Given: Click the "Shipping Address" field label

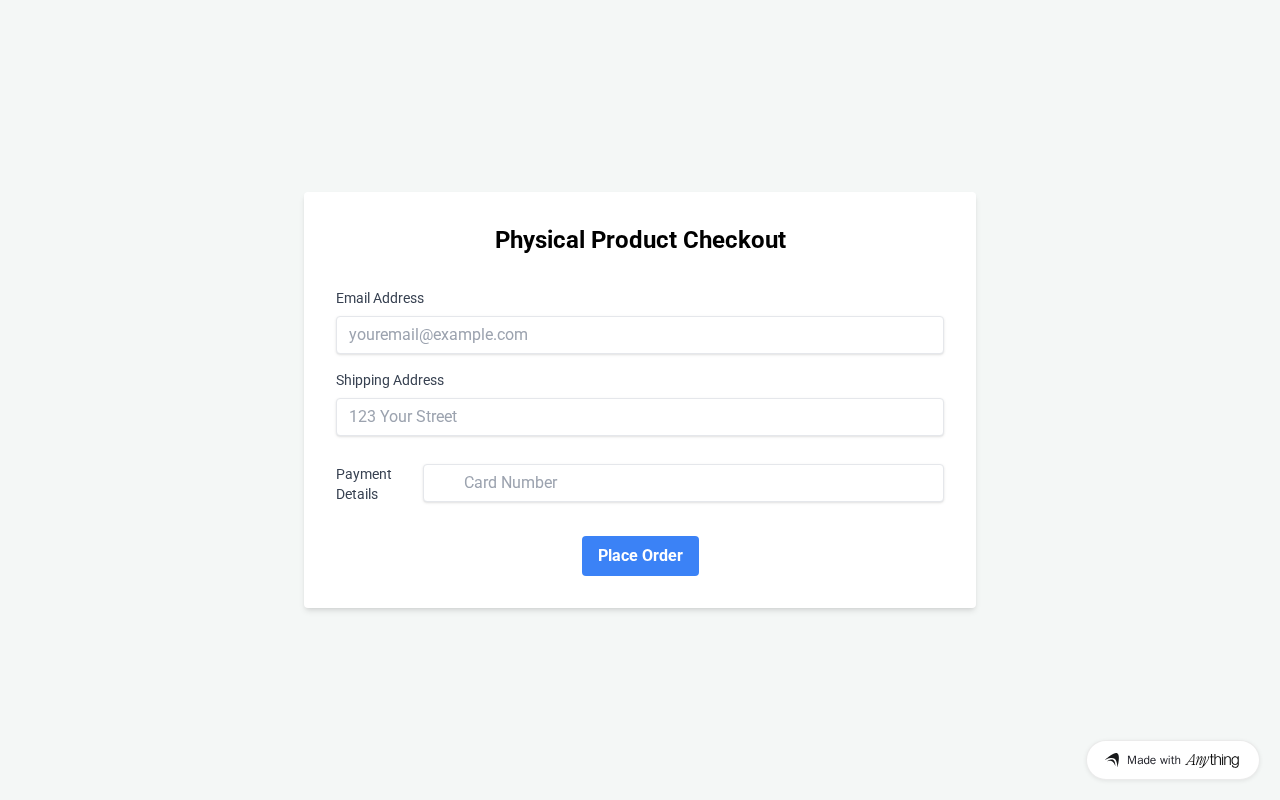Looking at the screenshot, I should (x=390, y=380).
